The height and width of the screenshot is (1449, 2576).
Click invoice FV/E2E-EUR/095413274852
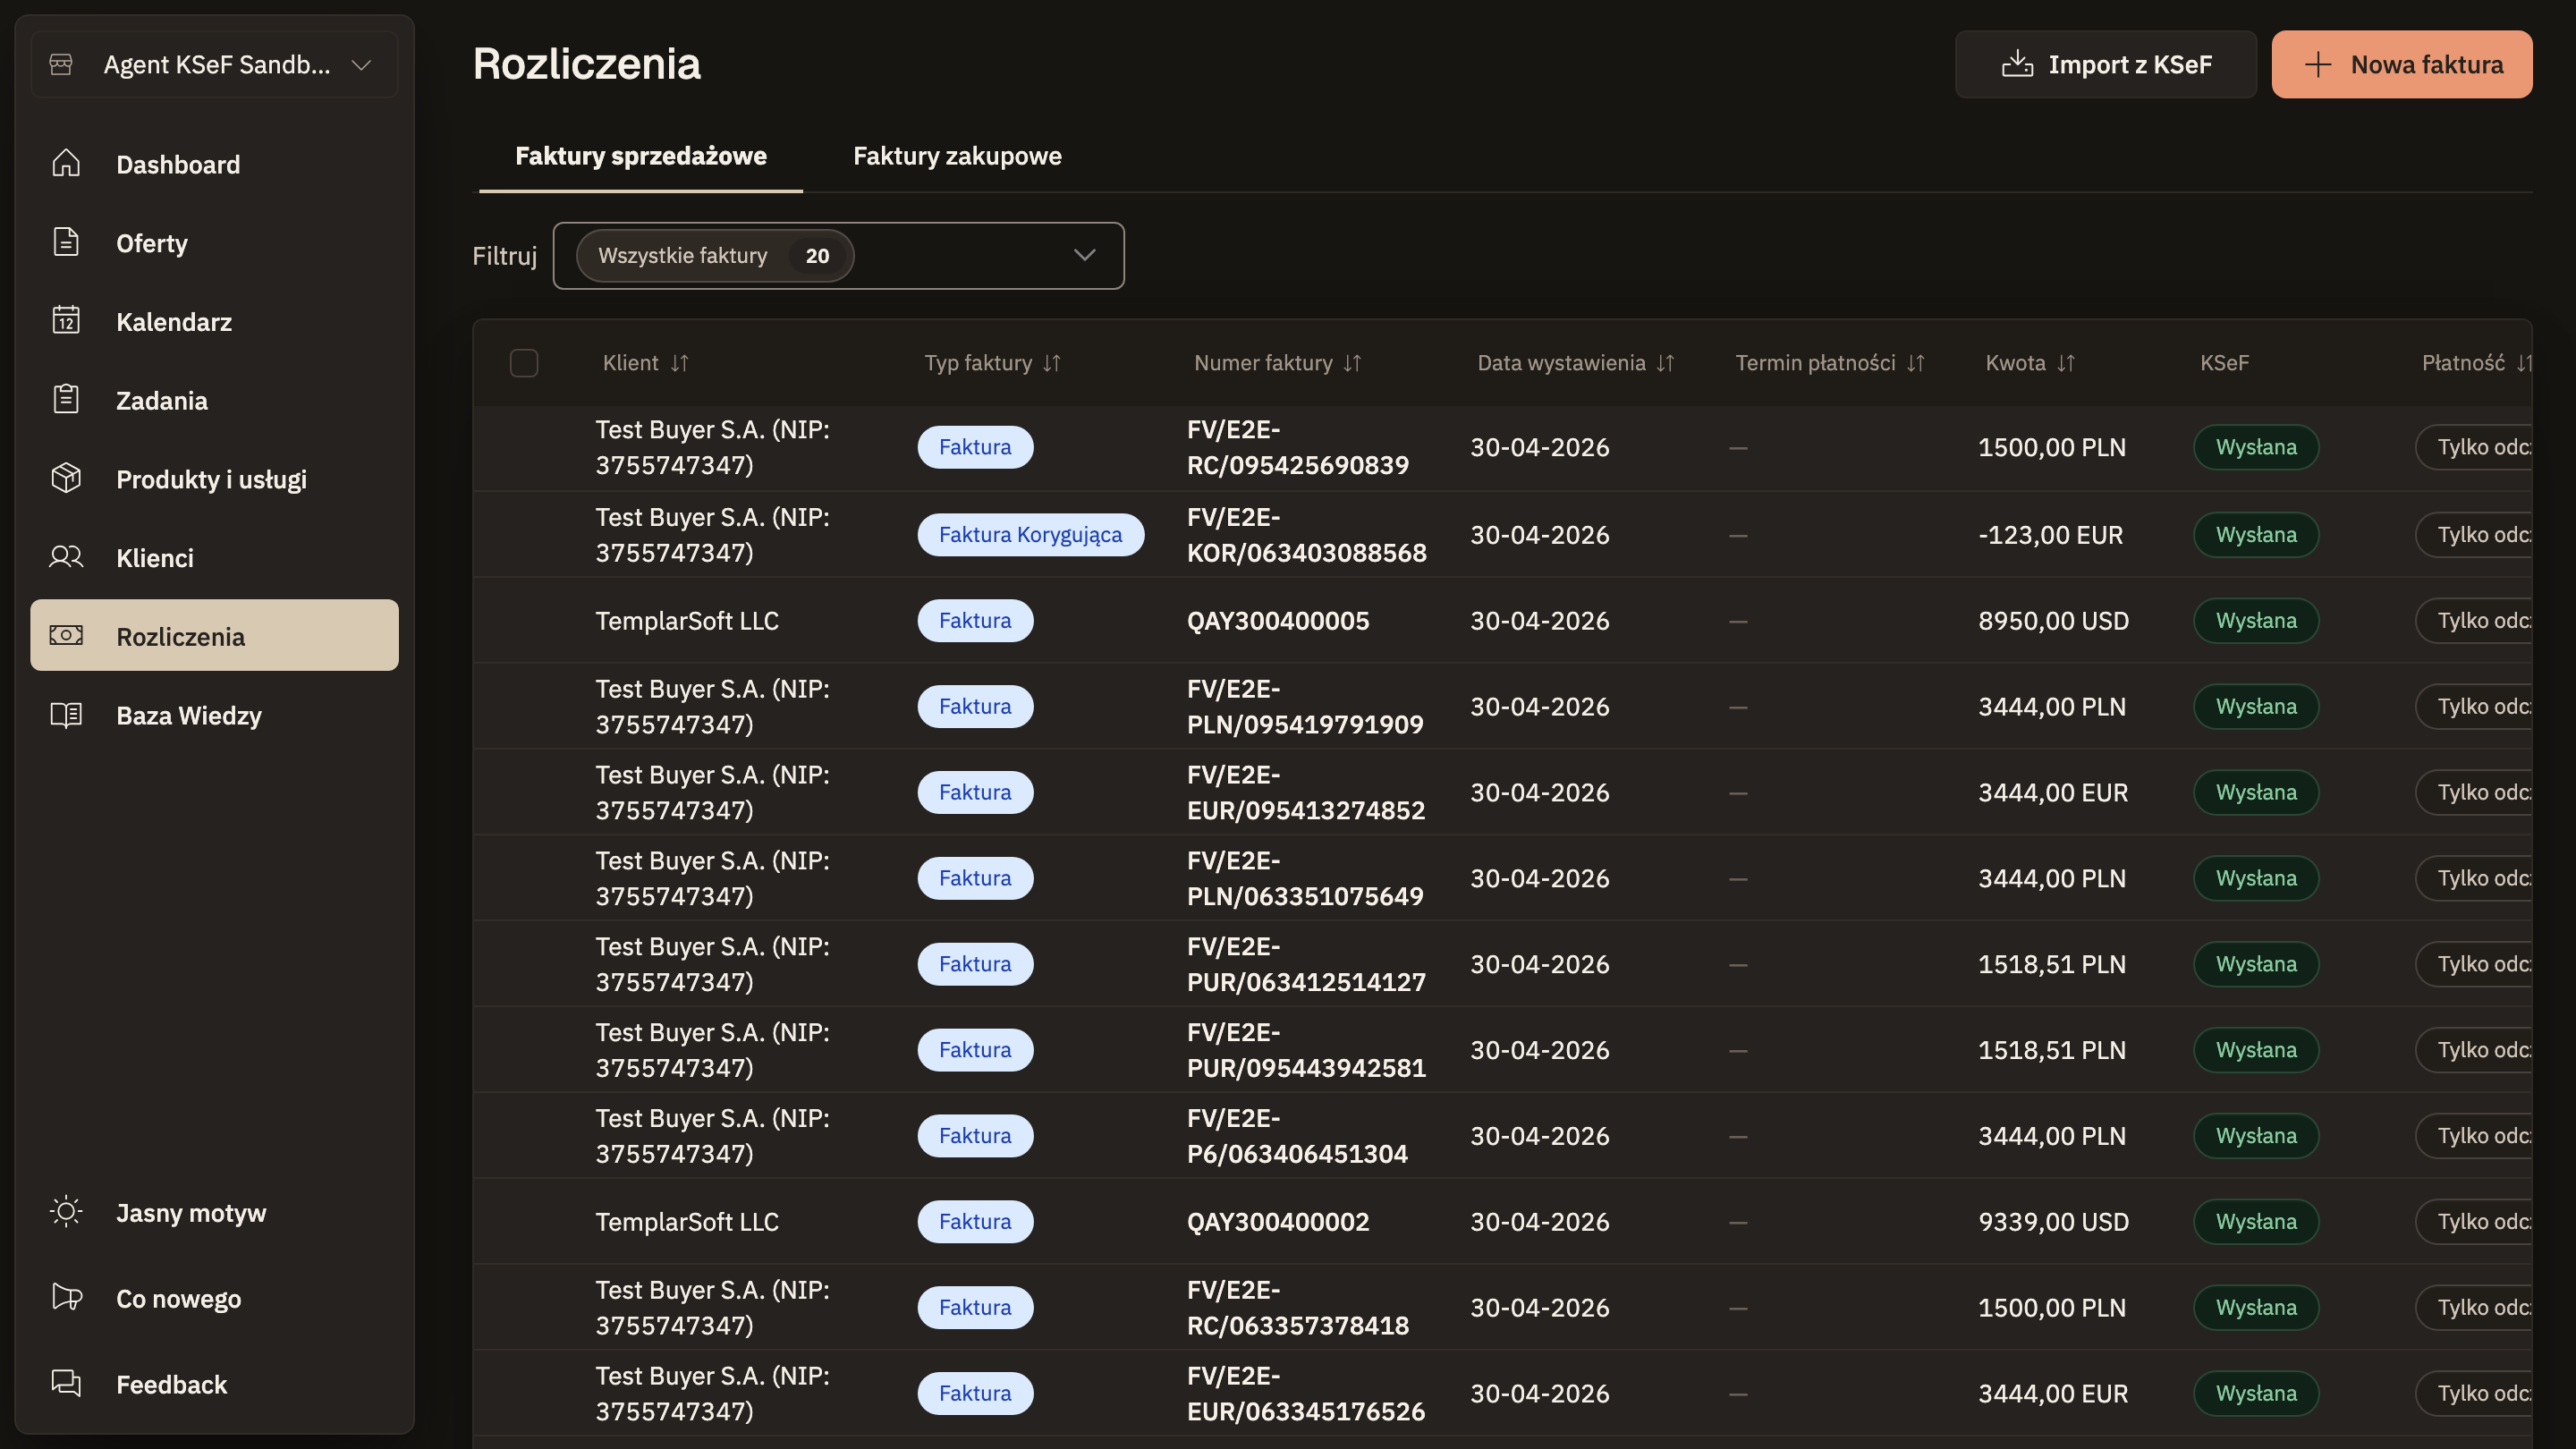point(1306,792)
